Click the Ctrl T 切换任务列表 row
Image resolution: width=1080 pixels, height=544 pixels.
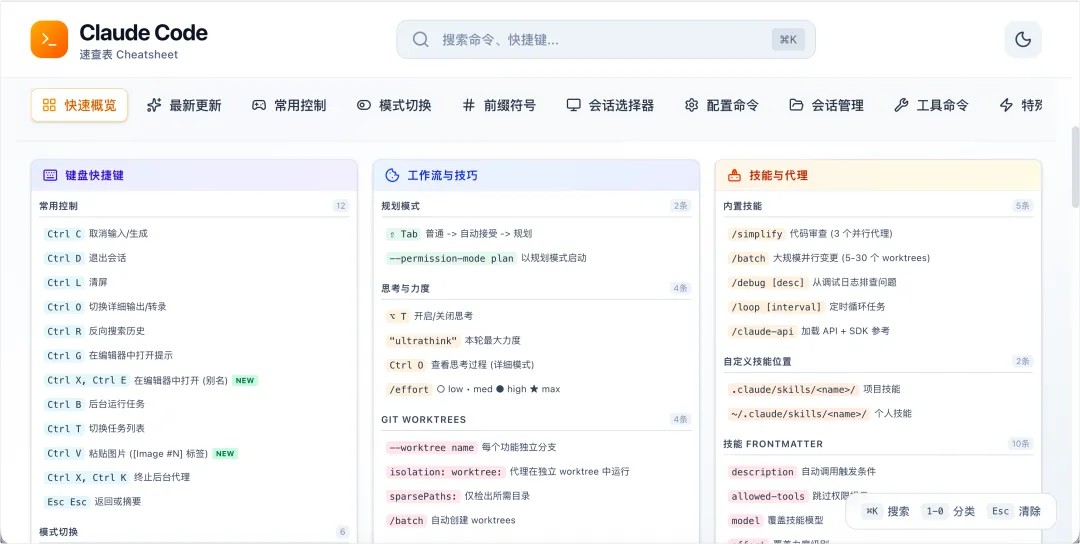pyautogui.click(x=194, y=428)
